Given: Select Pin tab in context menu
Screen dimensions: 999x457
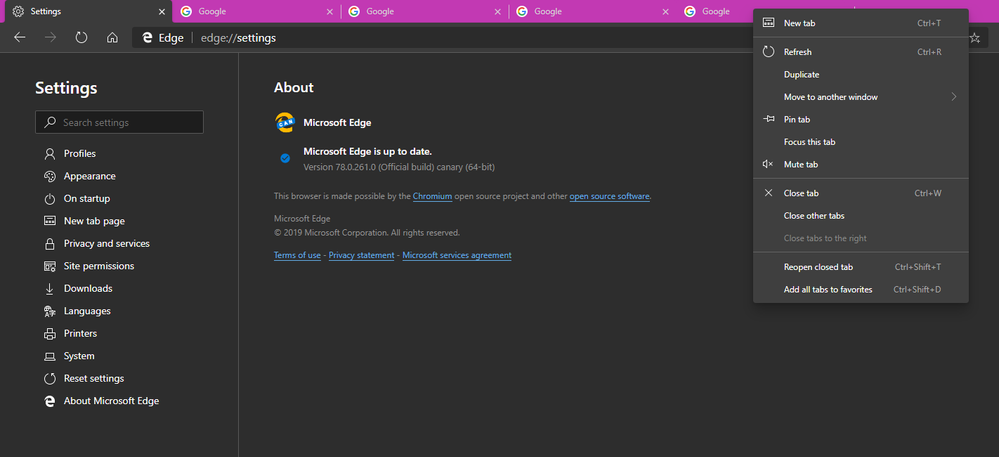Looking at the screenshot, I should coord(861,119).
